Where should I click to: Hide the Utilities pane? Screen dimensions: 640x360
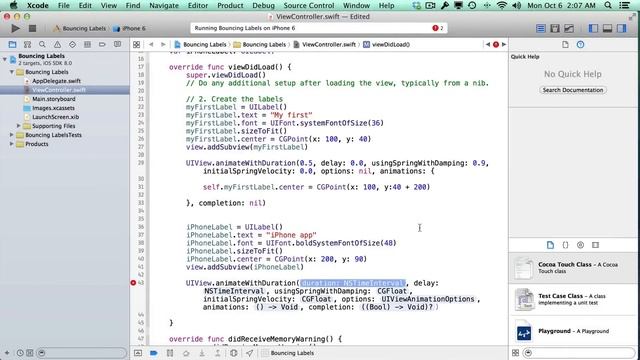click(x=622, y=28)
